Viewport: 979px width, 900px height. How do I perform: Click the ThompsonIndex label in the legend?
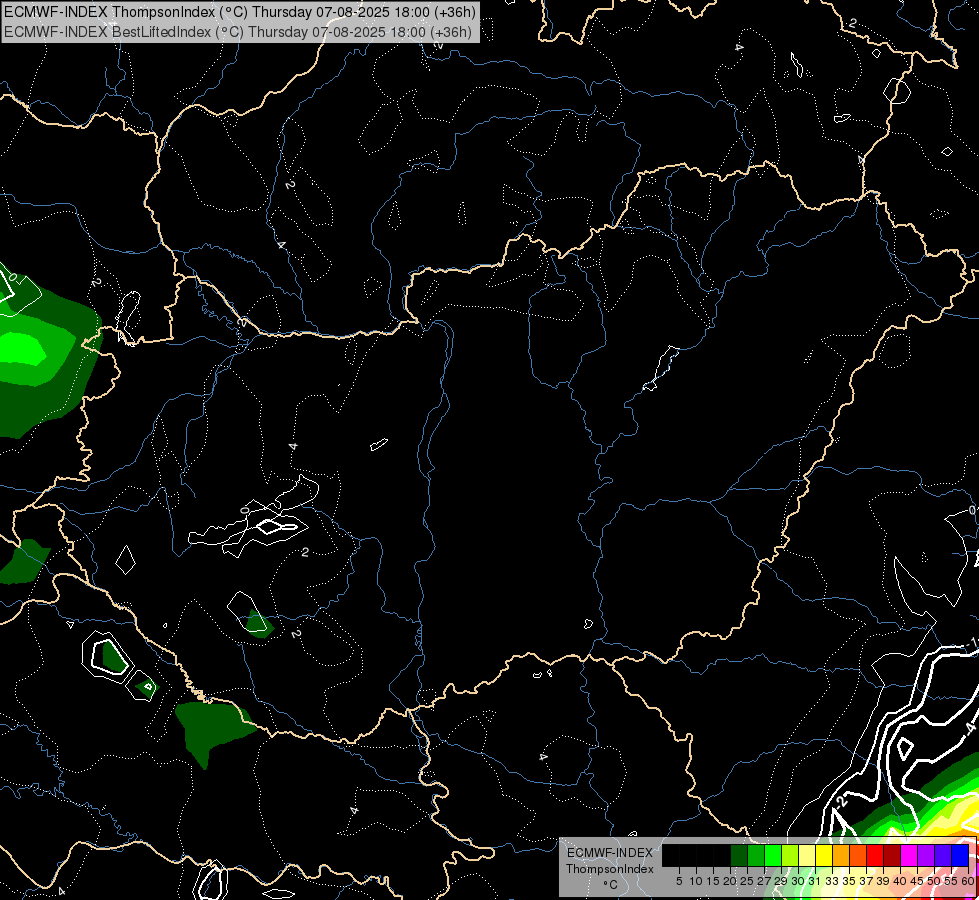click(610, 869)
